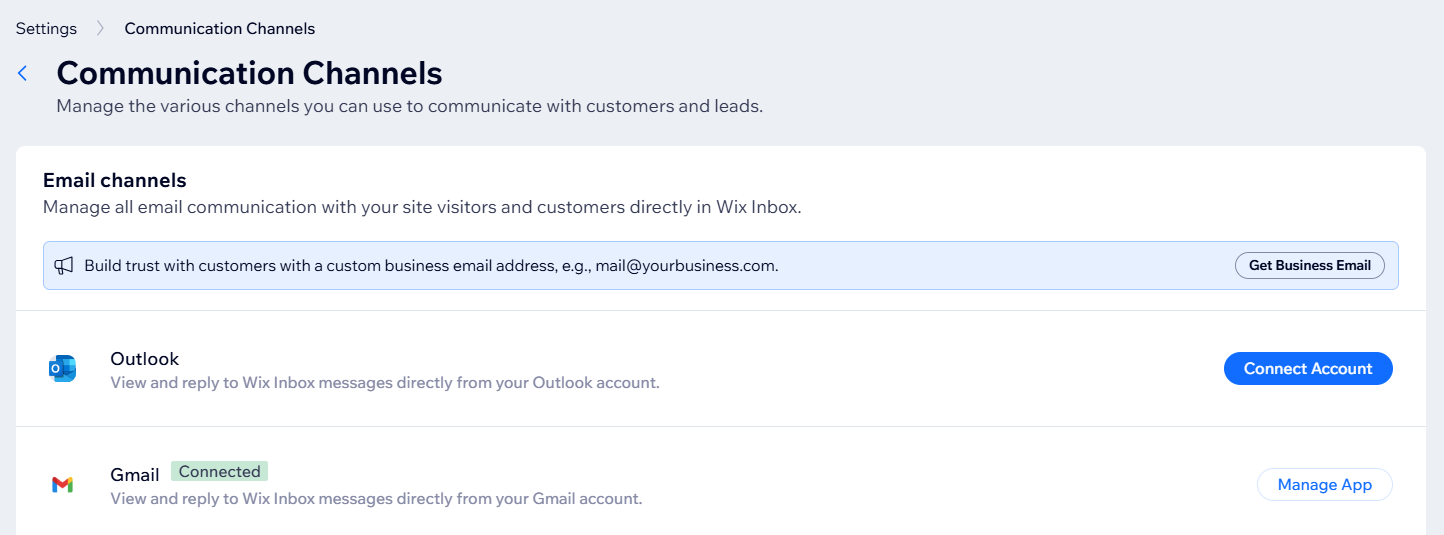Go to Settings via the breadcrumb
The image size is (1444, 535).
click(x=46, y=28)
